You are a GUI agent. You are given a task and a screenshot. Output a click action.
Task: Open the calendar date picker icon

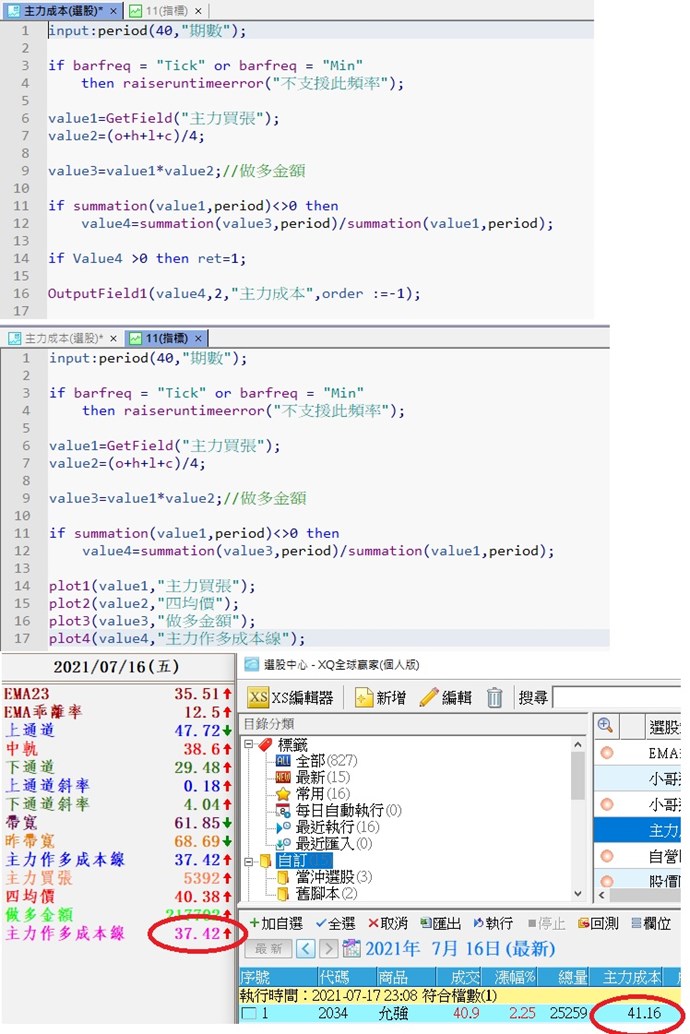click(351, 948)
